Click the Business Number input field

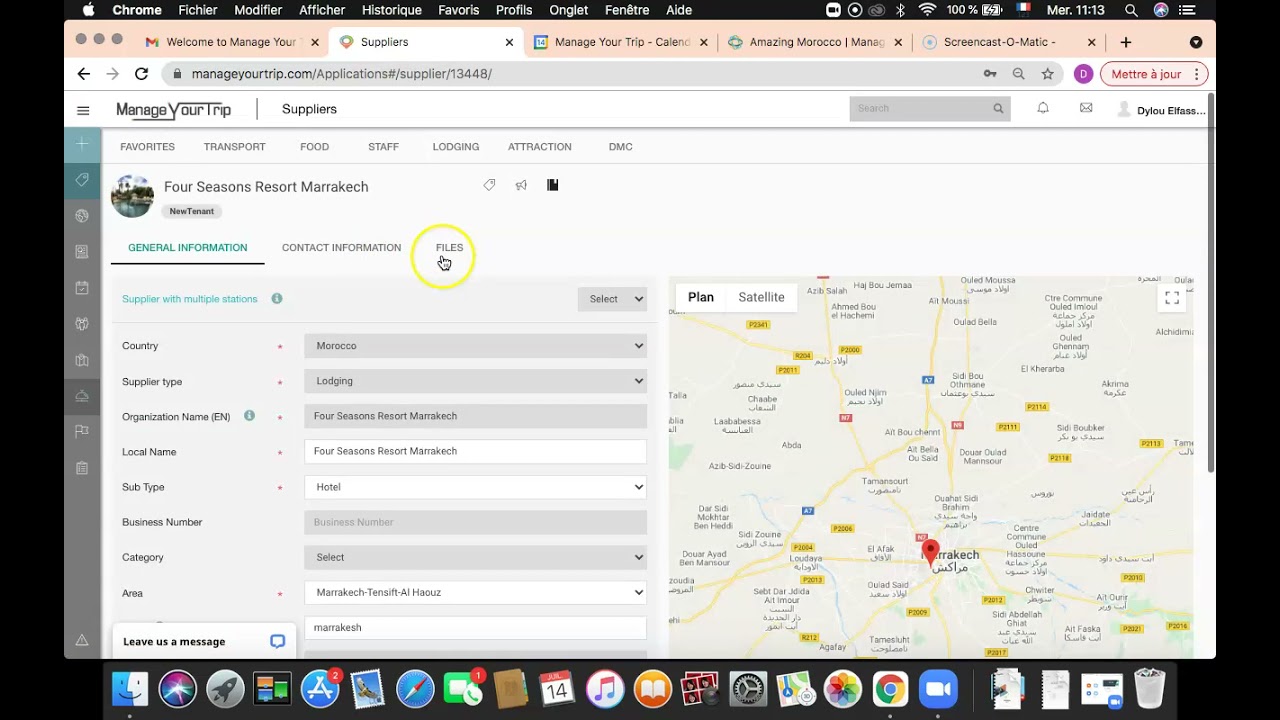[x=475, y=522]
